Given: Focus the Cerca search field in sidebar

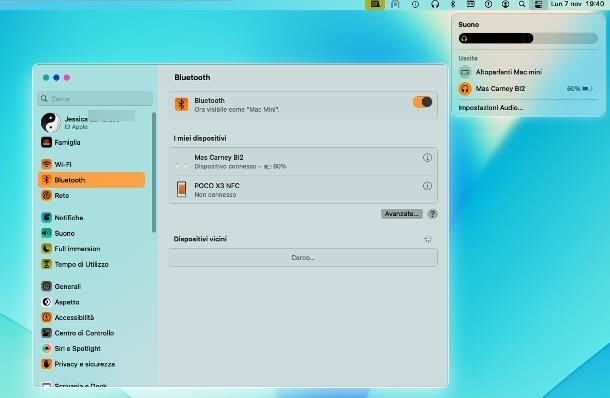Looking at the screenshot, I should click(95, 99).
